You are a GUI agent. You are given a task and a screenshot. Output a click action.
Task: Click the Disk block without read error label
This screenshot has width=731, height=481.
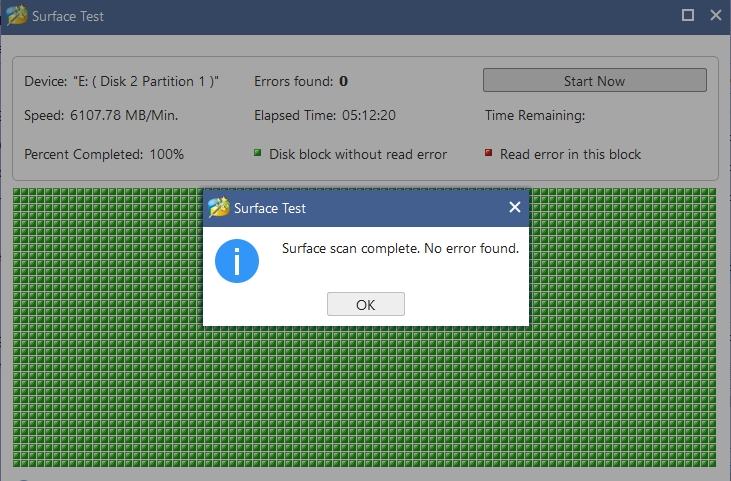click(x=358, y=154)
